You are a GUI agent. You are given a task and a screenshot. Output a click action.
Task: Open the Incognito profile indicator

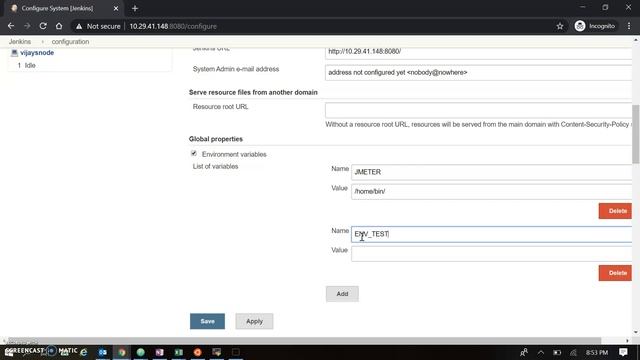point(595,26)
